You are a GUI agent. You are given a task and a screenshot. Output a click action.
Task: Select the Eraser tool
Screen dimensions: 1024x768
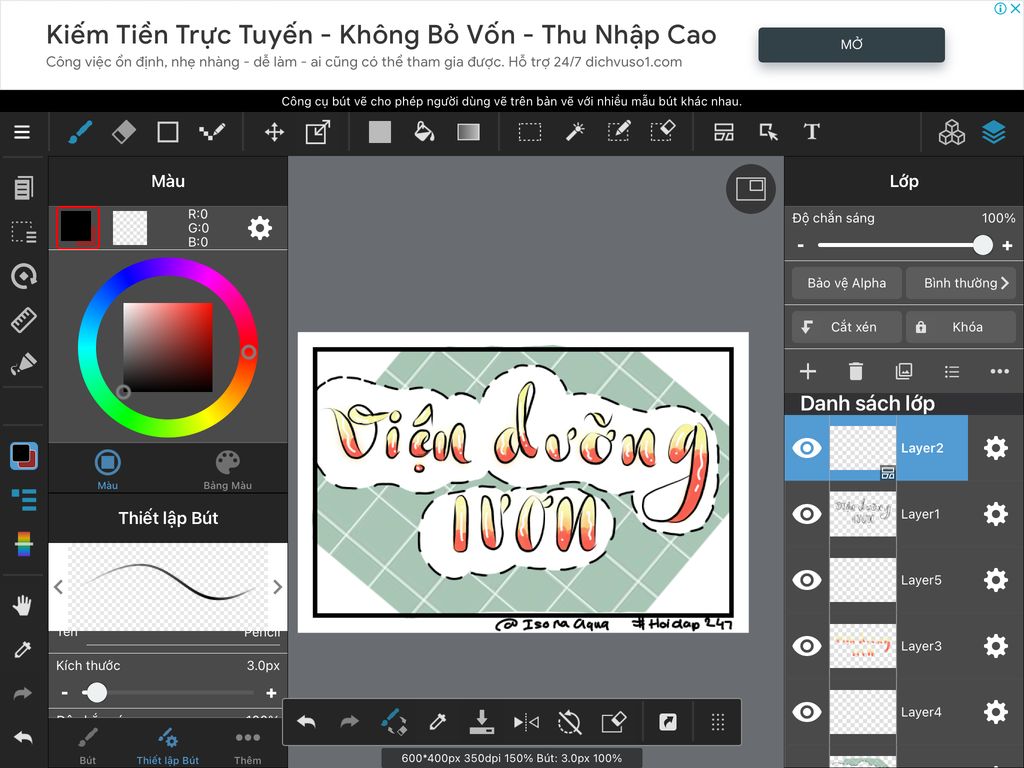tap(123, 133)
